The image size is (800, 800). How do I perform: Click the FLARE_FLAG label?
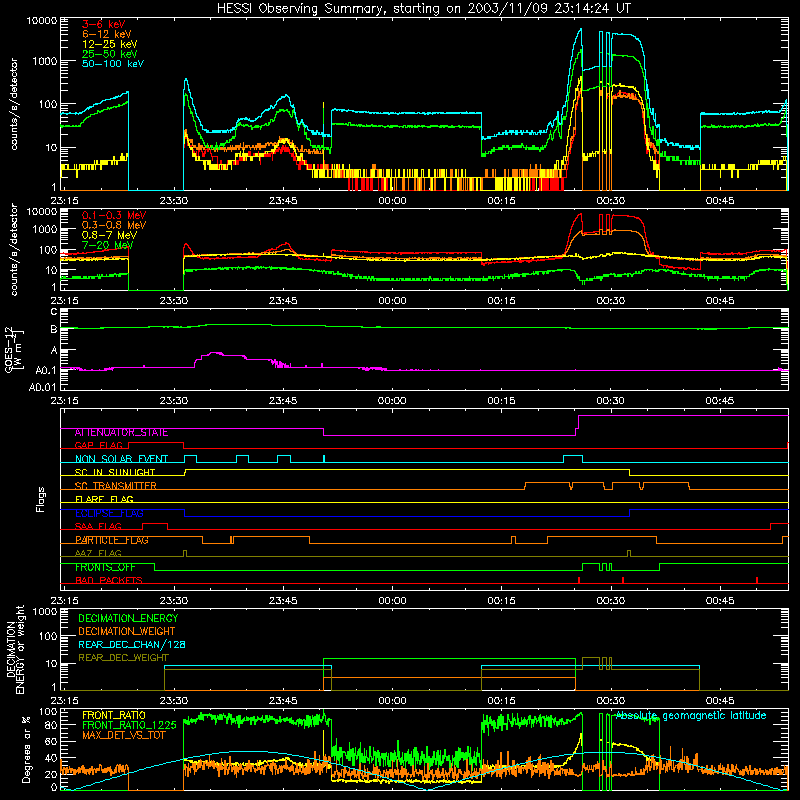pyautogui.click(x=104, y=499)
